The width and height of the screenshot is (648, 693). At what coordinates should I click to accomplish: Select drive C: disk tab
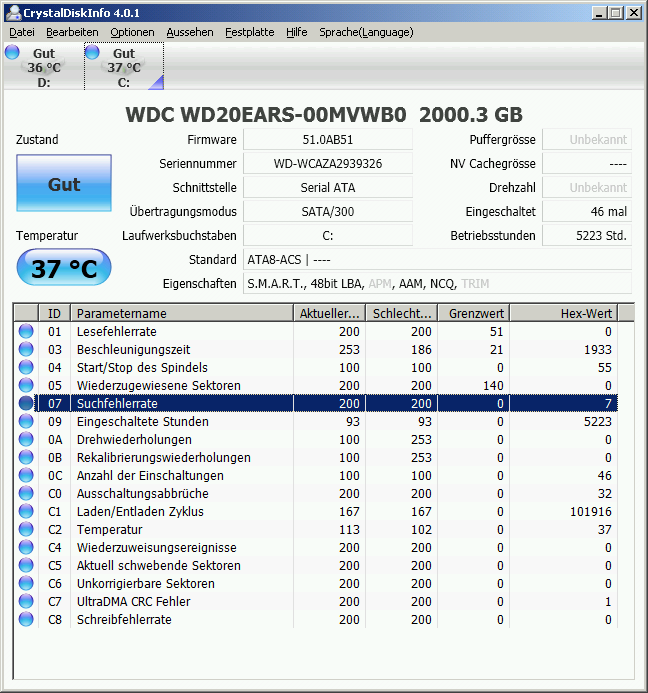click(x=124, y=66)
